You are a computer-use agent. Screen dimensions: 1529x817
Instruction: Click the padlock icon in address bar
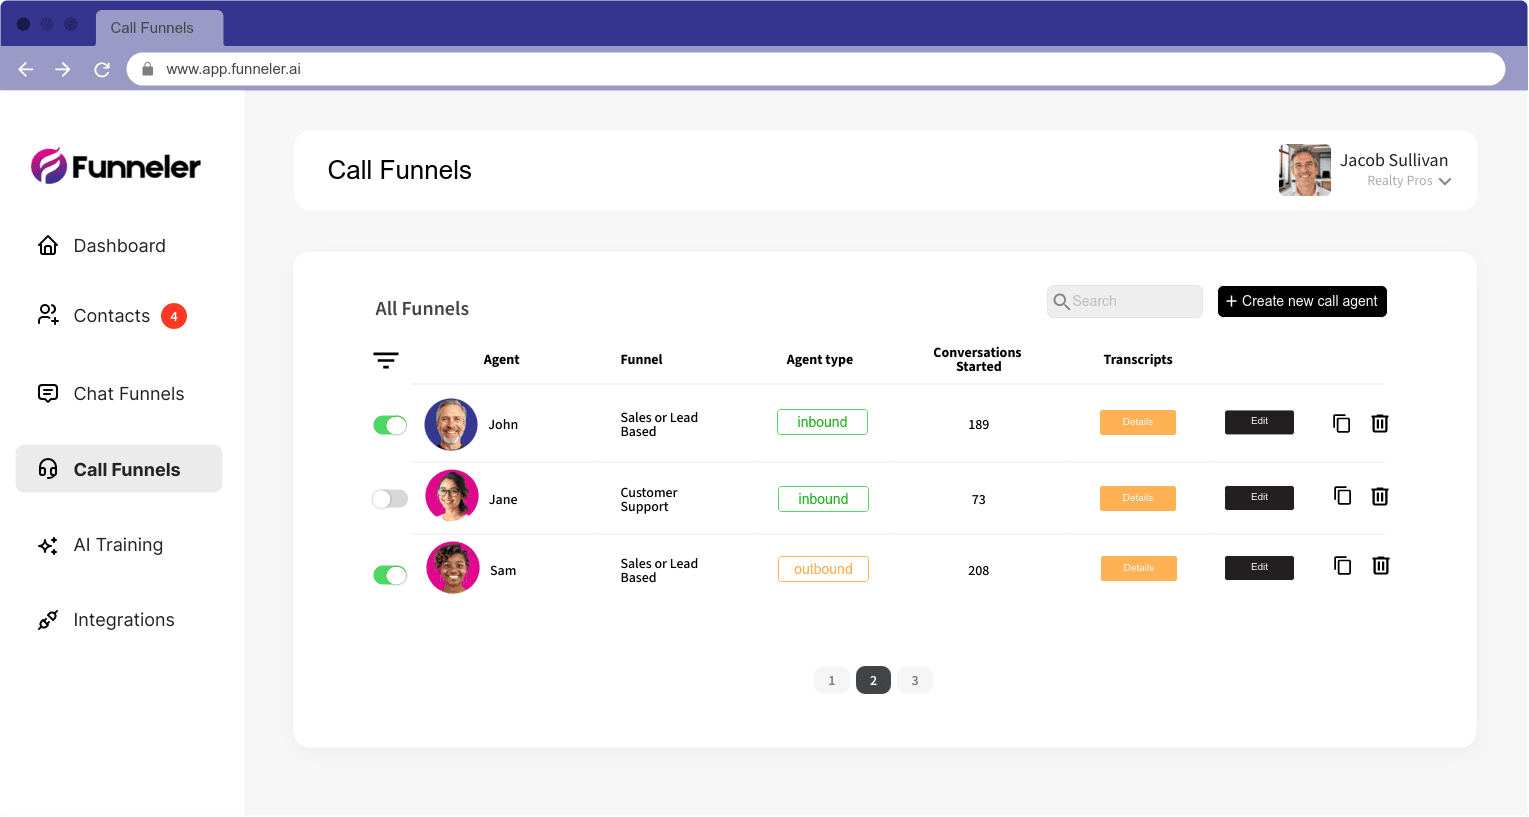pos(148,69)
